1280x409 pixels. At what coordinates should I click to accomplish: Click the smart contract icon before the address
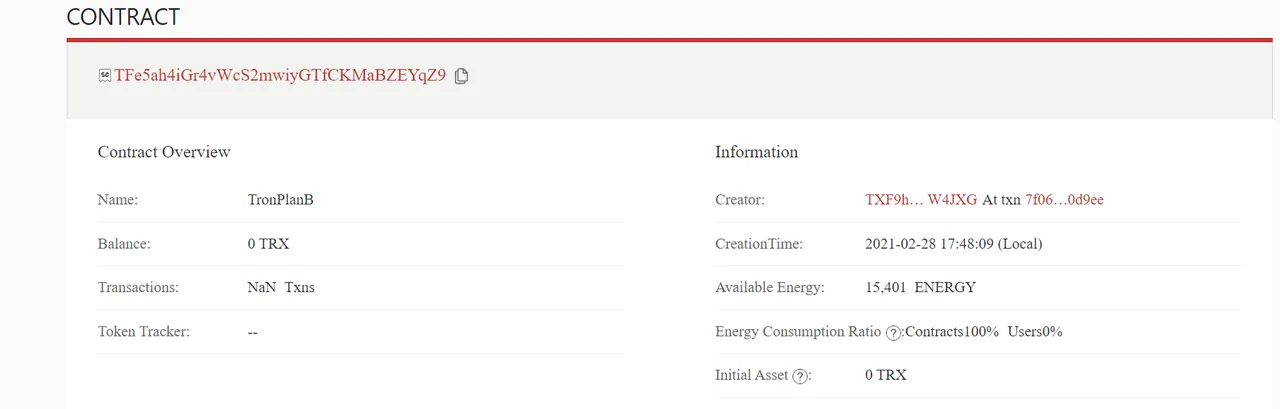pos(104,76)
